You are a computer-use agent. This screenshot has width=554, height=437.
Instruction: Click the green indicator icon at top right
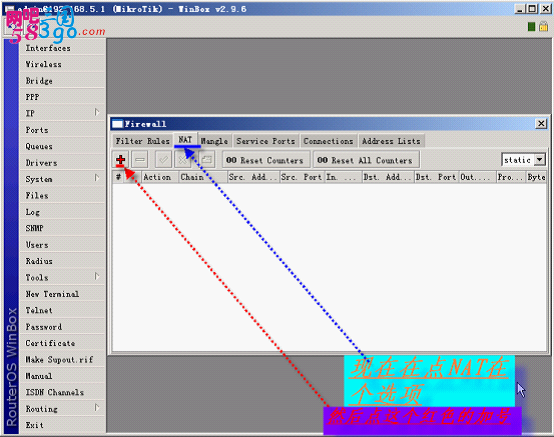(531, 26)
